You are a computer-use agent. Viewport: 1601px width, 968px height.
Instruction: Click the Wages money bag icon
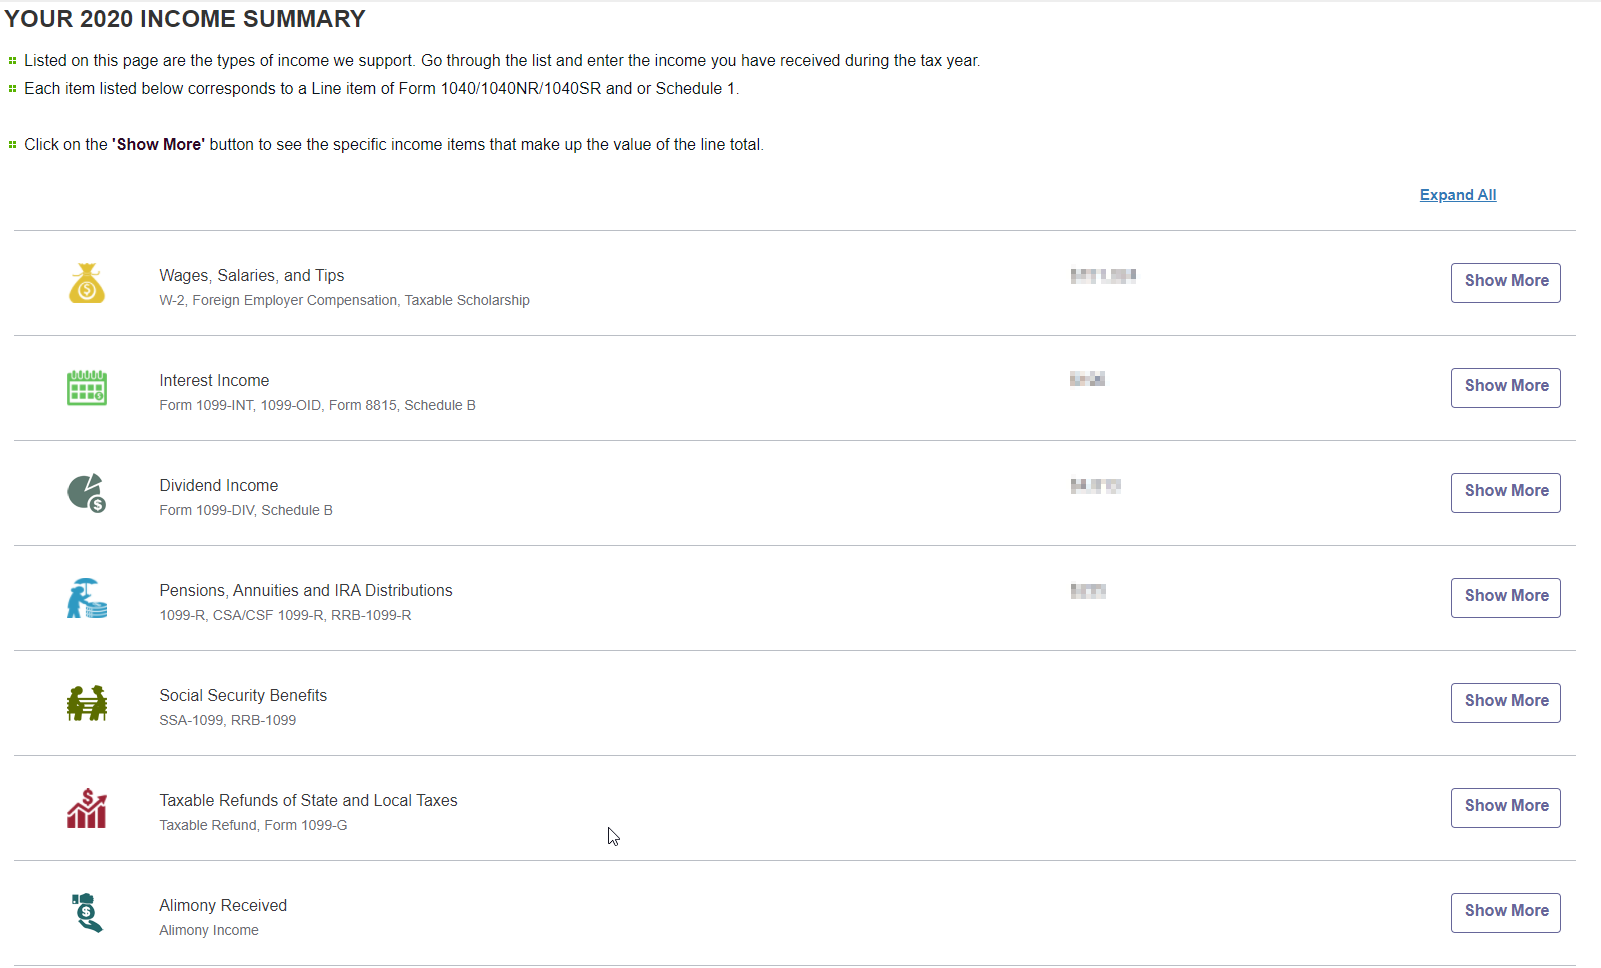[x=87, y=284]
